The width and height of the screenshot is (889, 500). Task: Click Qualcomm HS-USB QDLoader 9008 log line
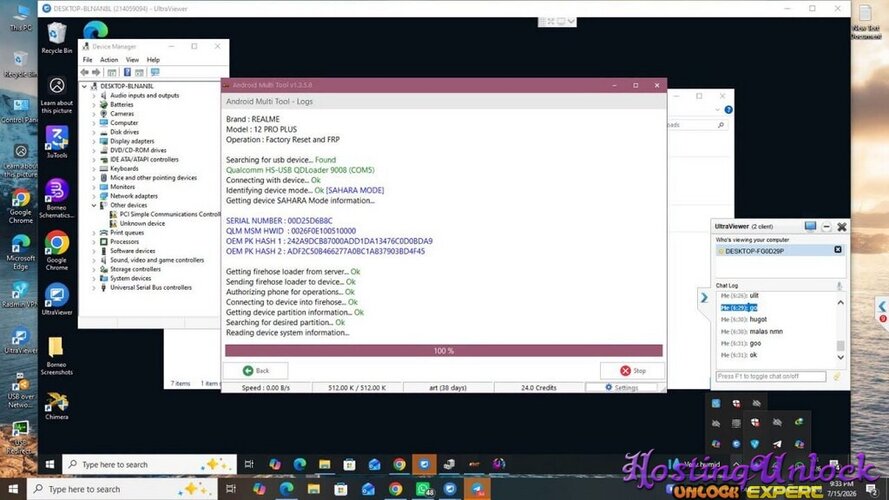(x=300, y=170)
